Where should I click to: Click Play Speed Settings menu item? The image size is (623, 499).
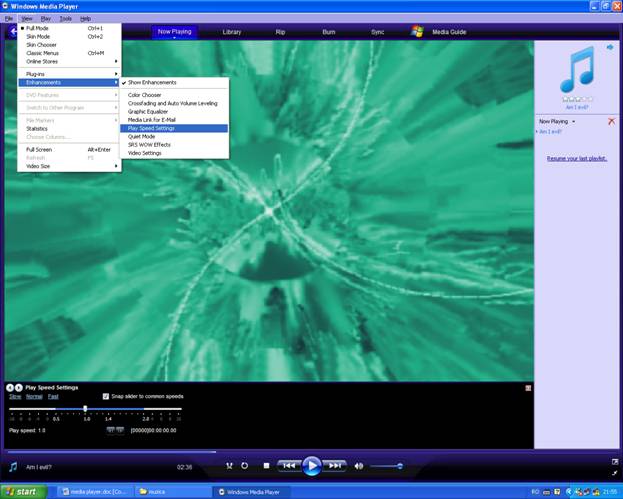pyautogui.click(x=174, y=128)
